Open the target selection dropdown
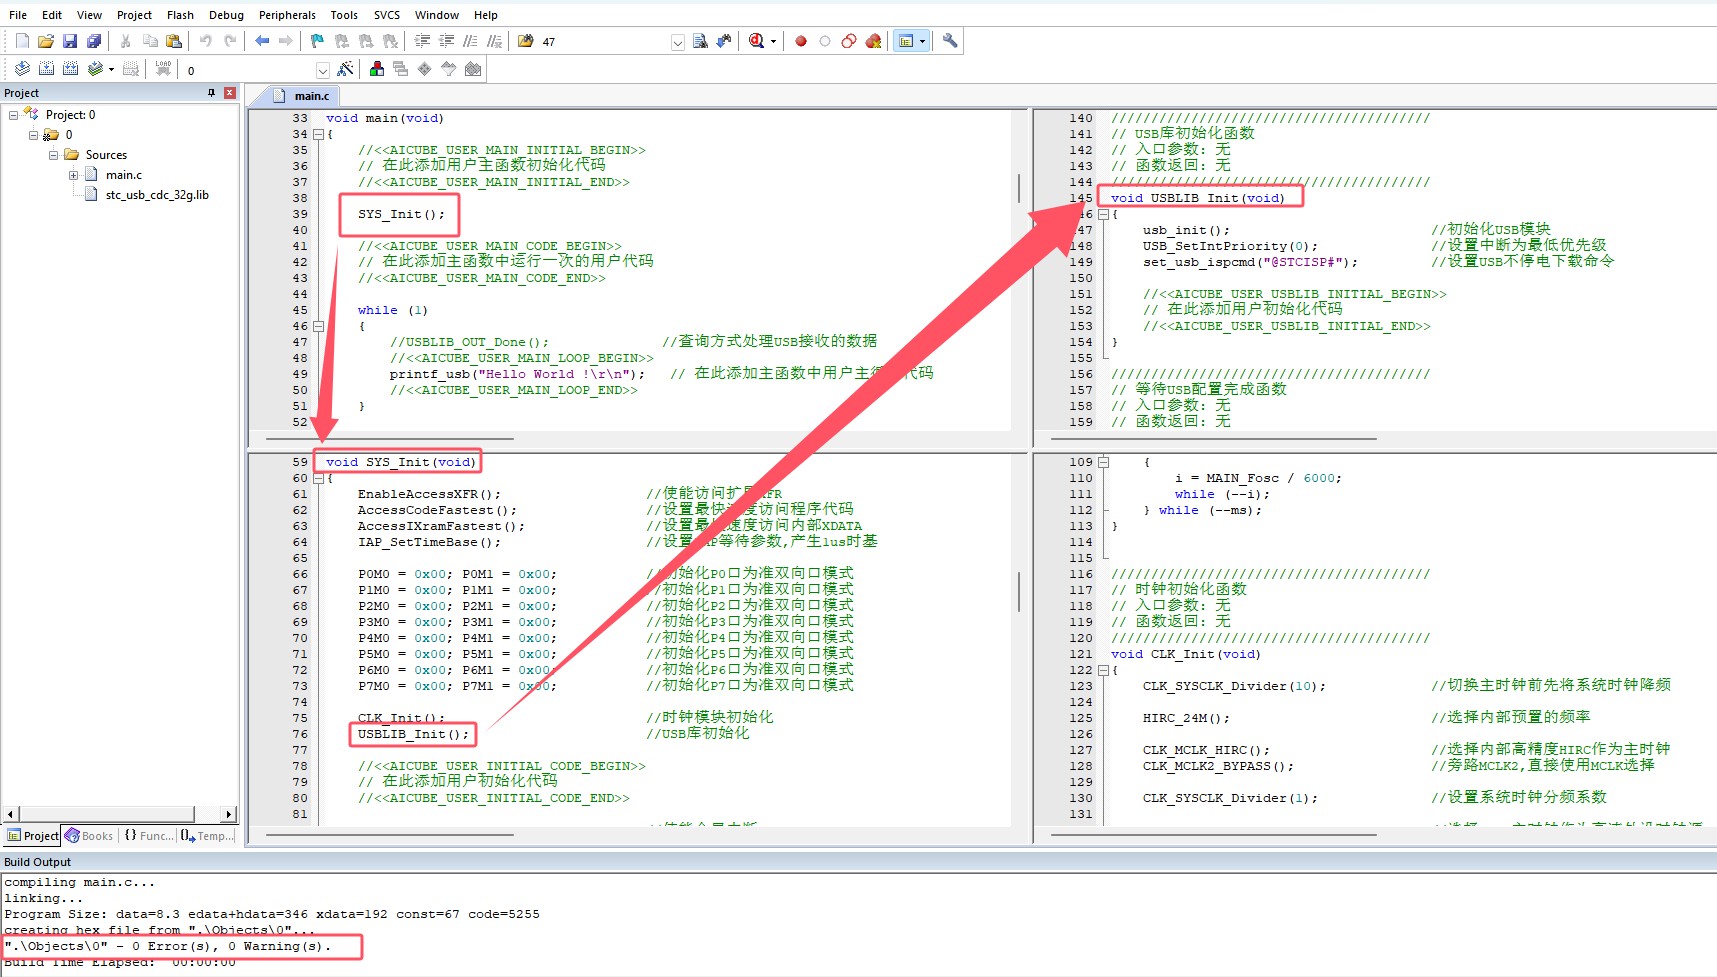The image size is (1717, 977). [x=323, y=71]
